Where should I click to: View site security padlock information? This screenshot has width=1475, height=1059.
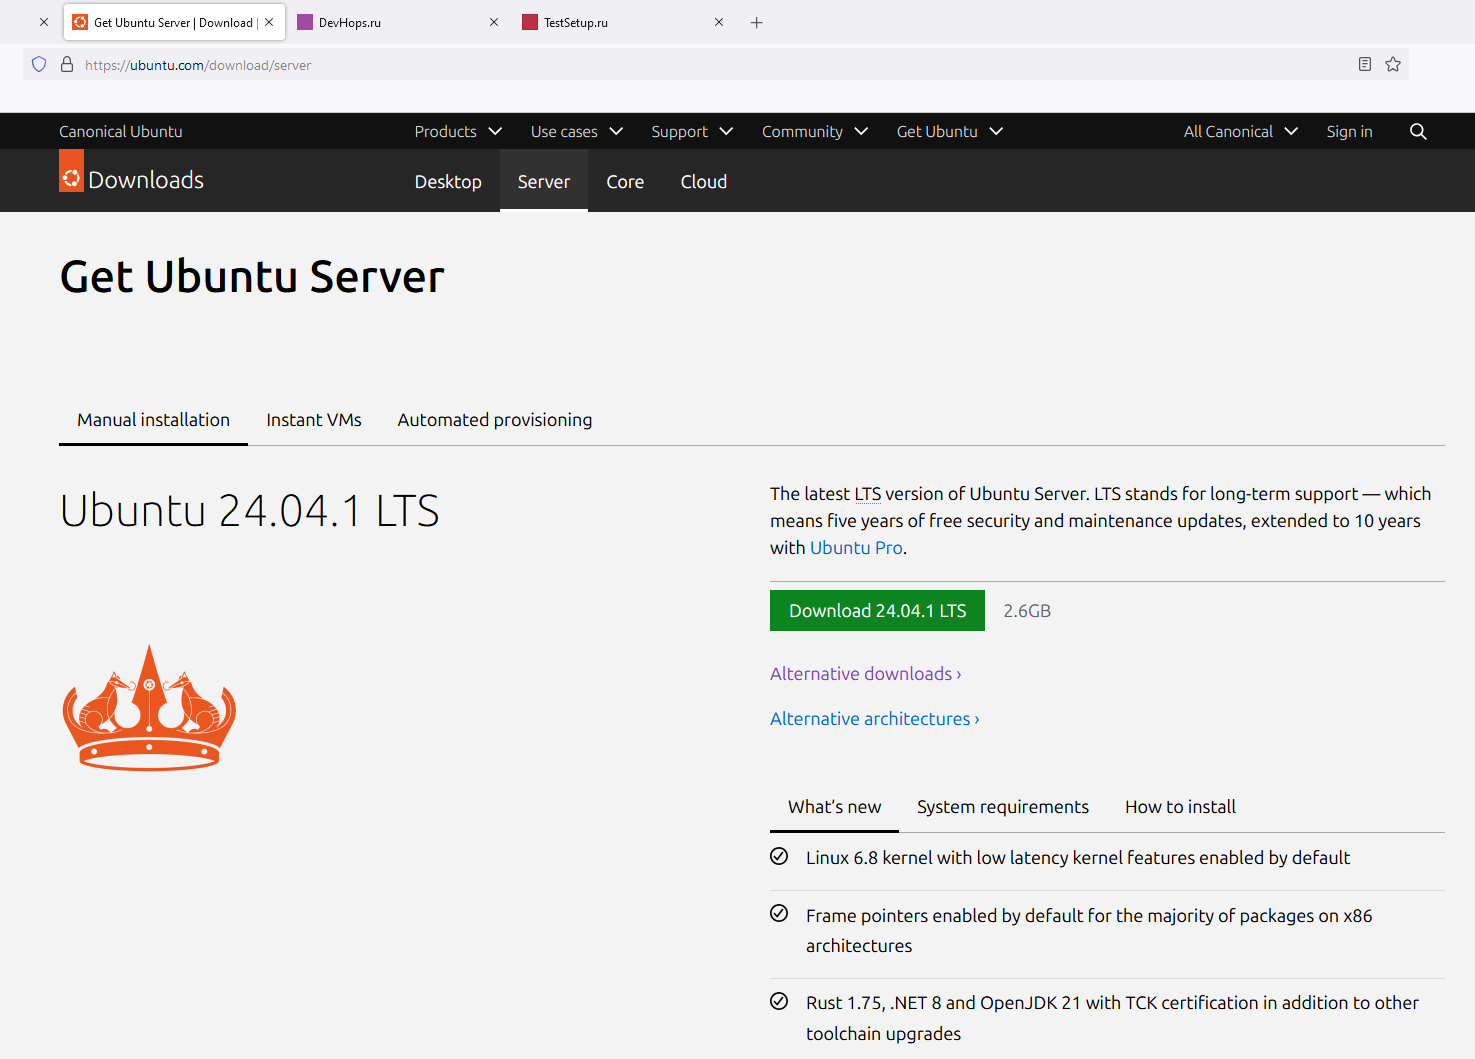67,65
